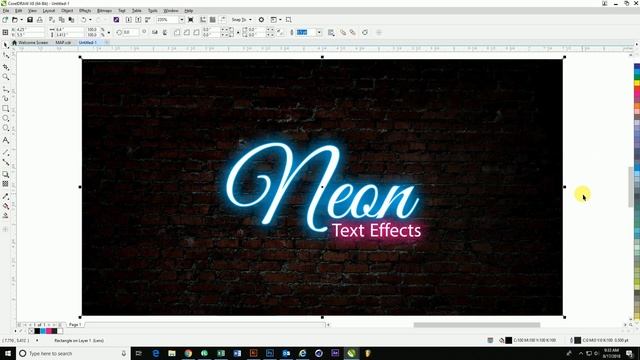Select the Rectangle tool

(x=6, y=109)
